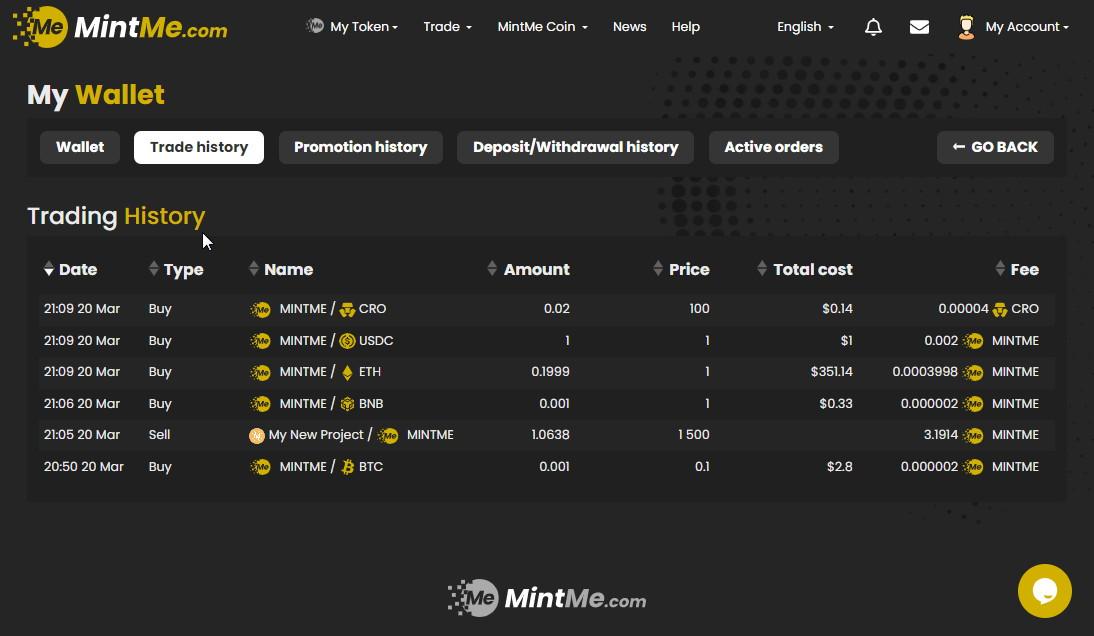Click the MintMe.com logo in header
Screen dimensions: 1094x636
point(120,27)
